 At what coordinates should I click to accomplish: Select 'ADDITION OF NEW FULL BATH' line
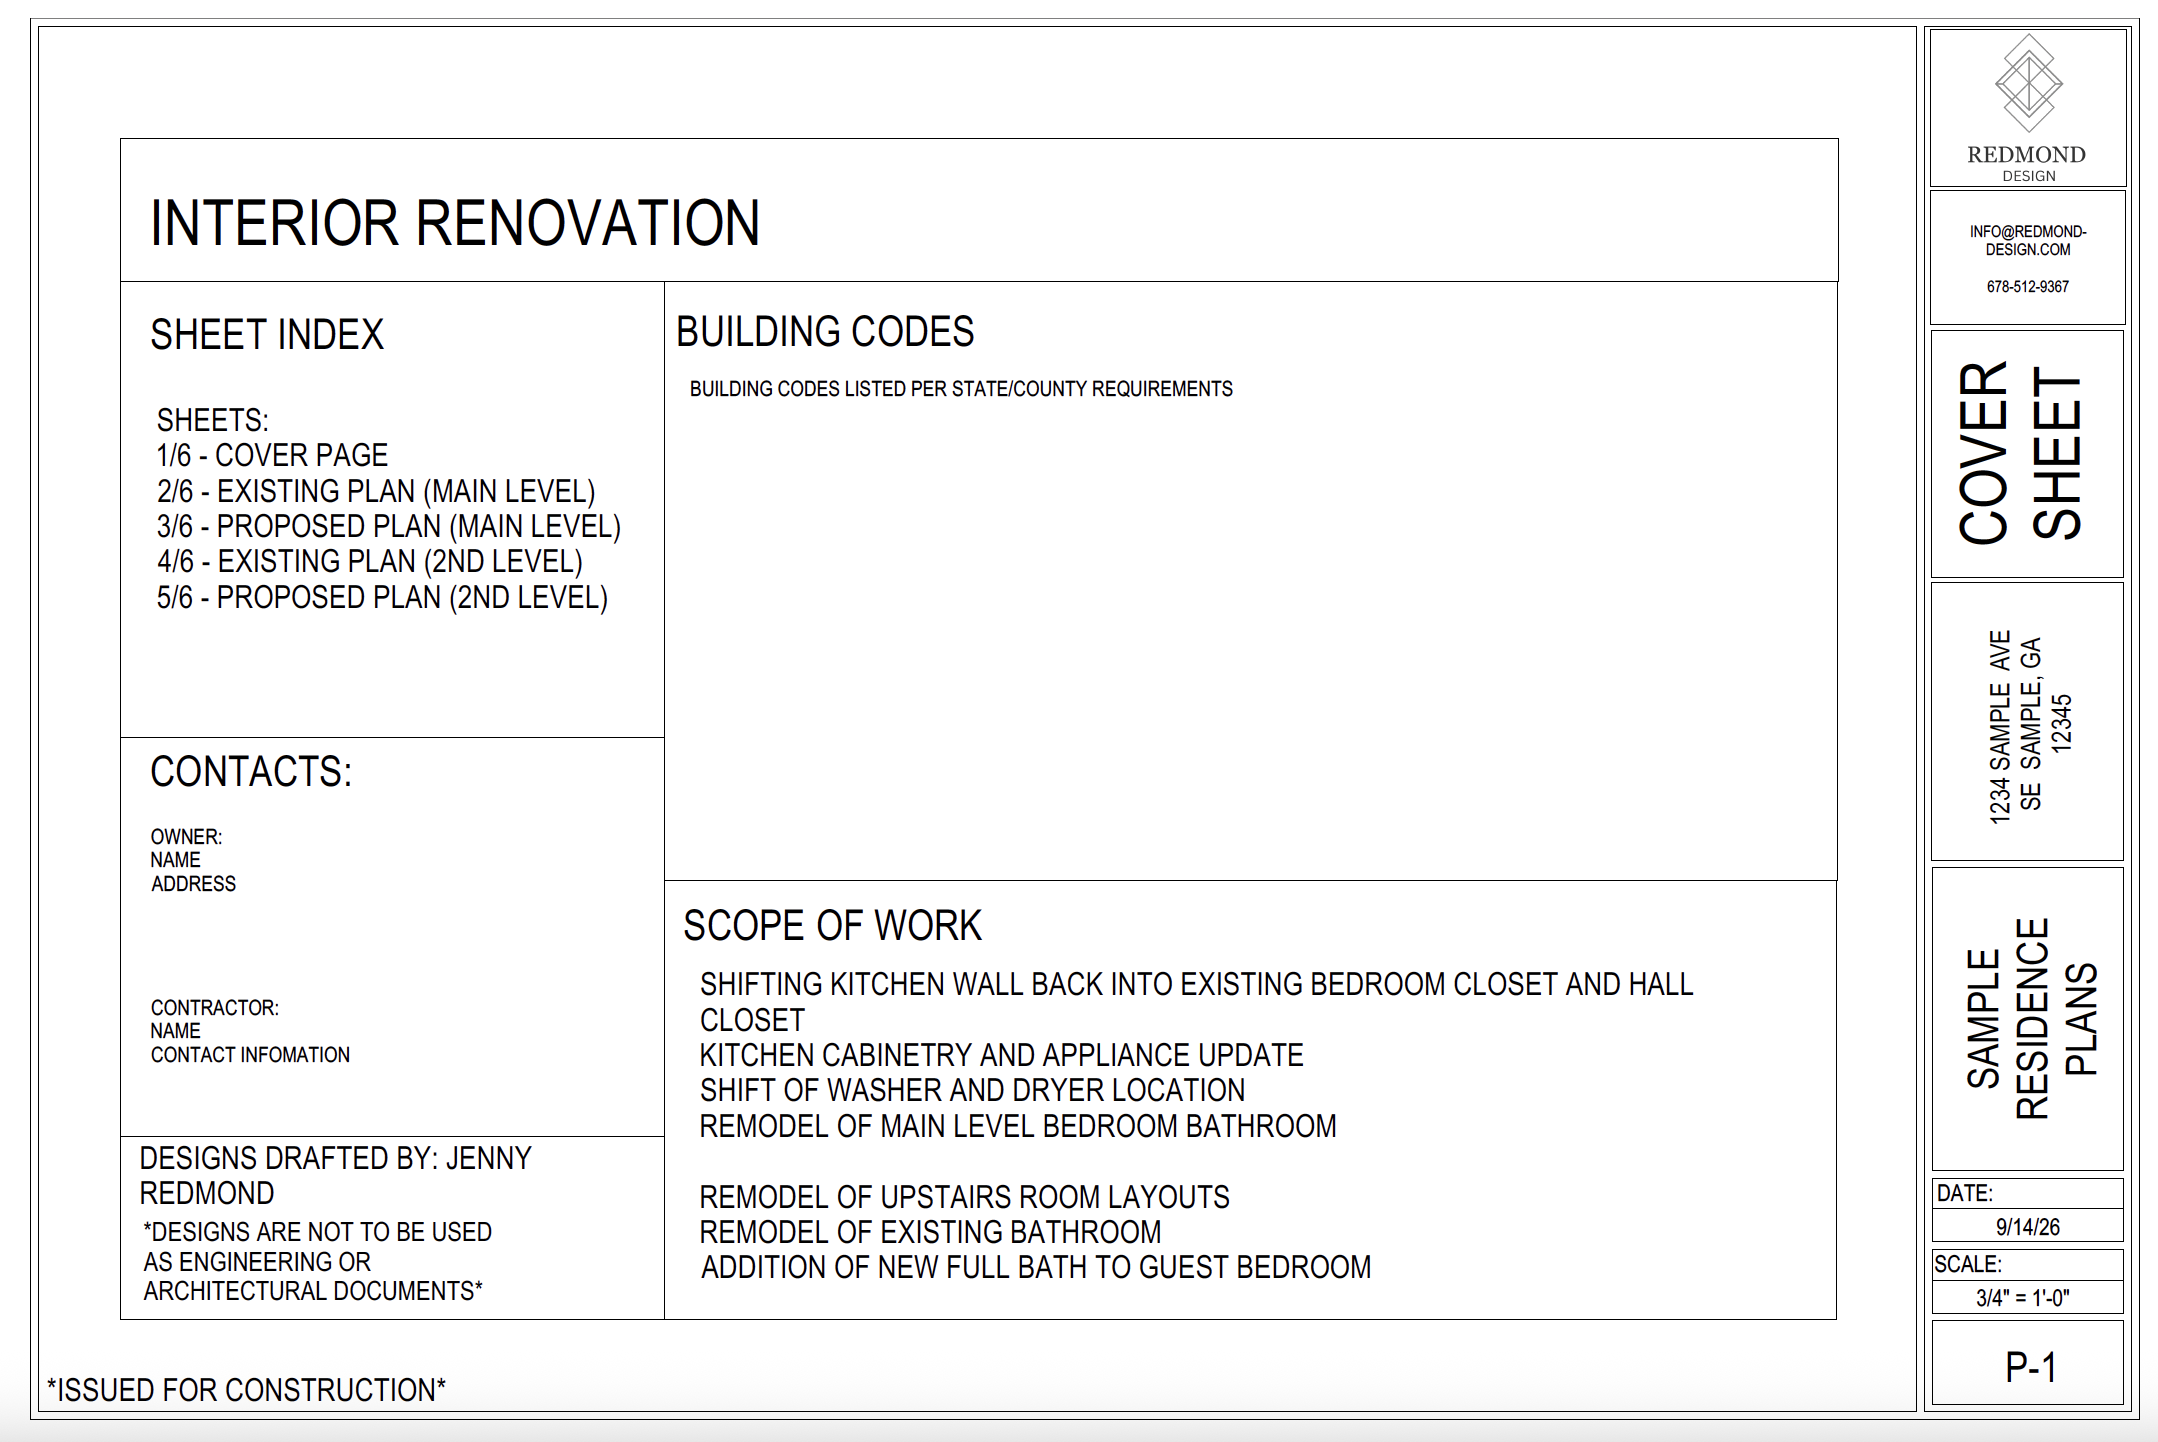1036,1267
